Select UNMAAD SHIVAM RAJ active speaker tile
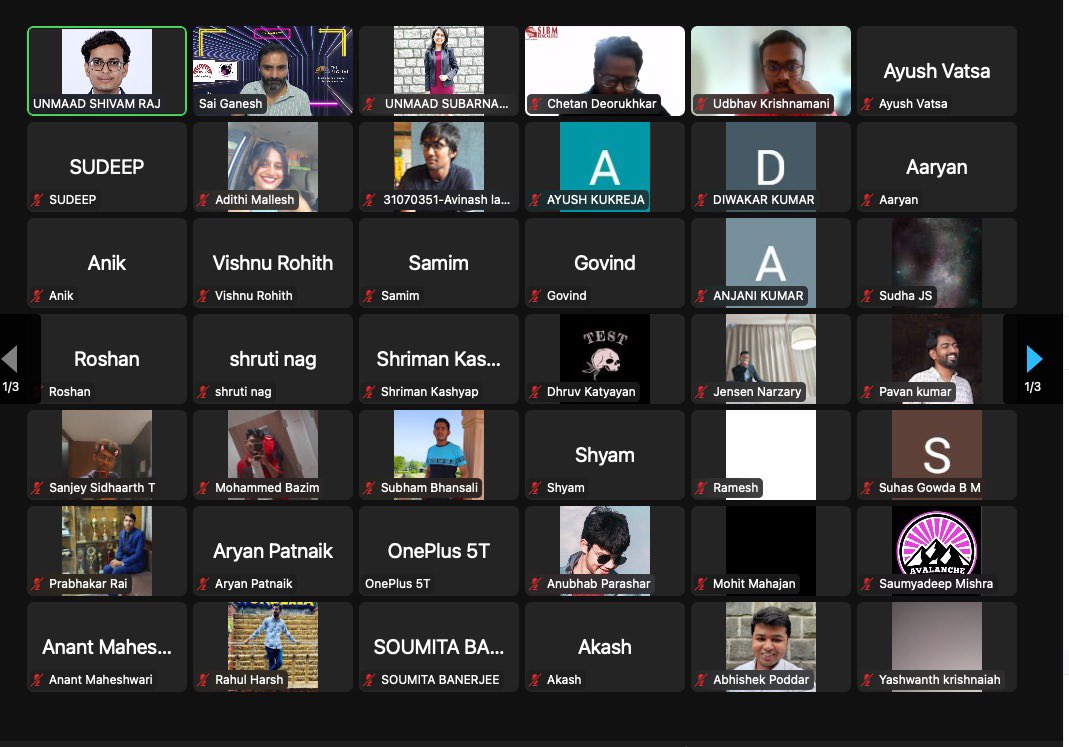The image size is (1069, 747). 107,71
